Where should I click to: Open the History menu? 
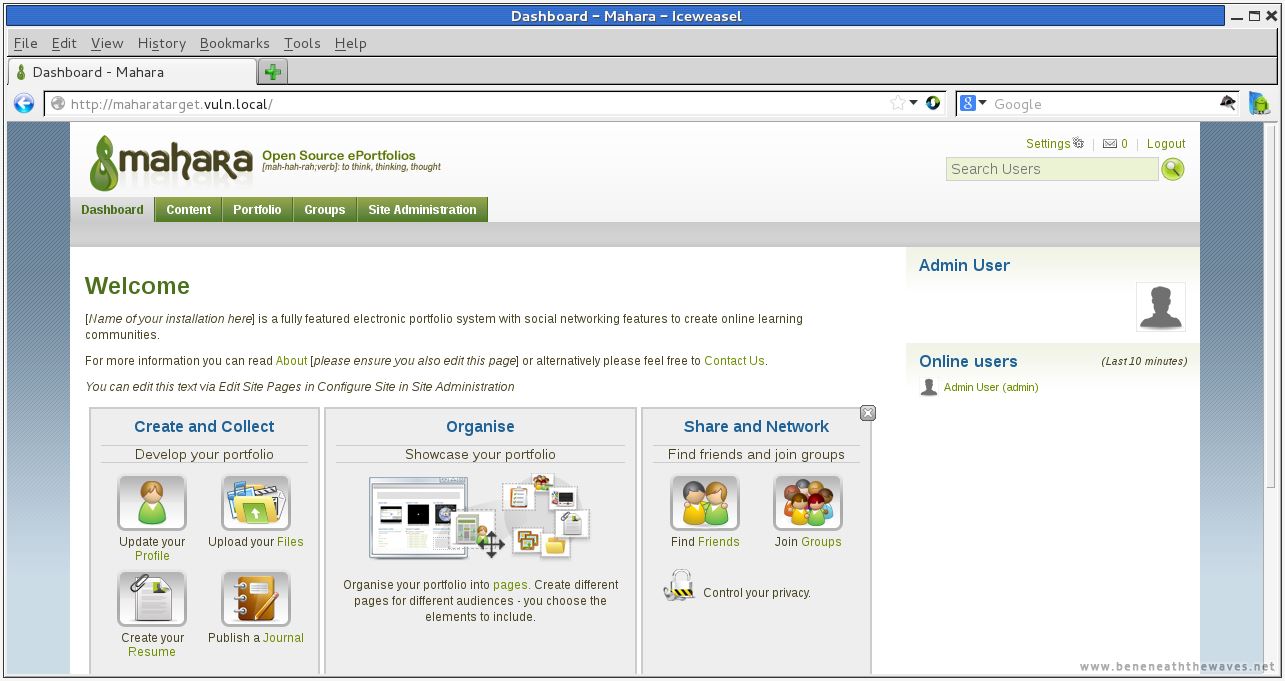pos(162,43)
